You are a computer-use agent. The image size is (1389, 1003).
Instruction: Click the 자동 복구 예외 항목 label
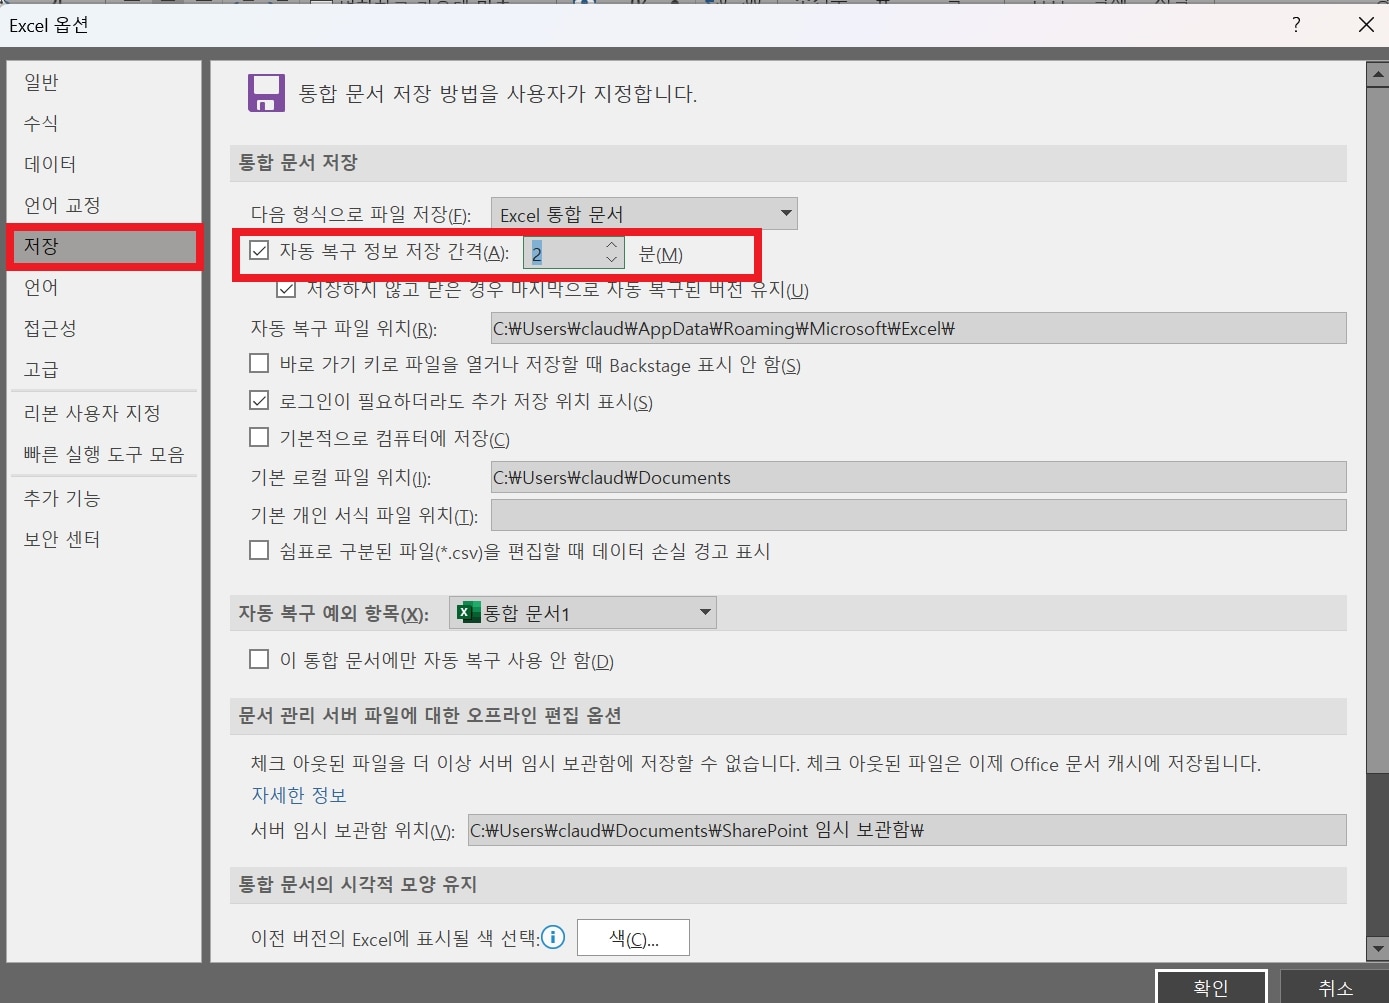pos(334,613)
